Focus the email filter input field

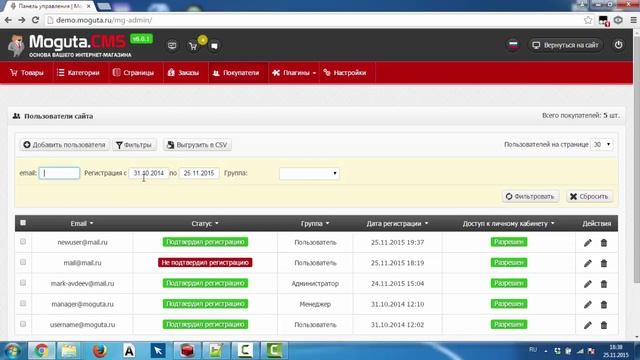pos(59,173)
